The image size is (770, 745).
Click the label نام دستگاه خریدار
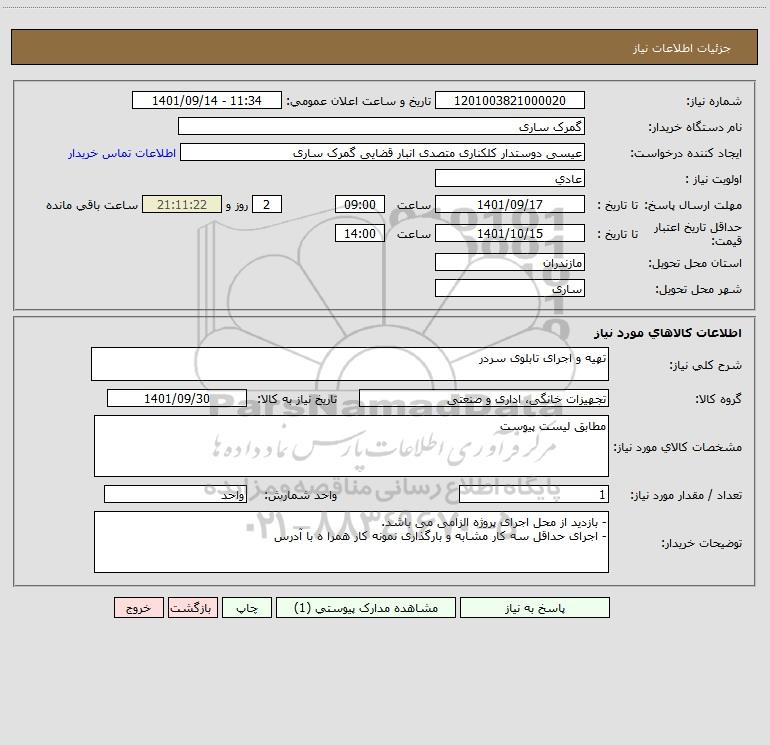click(x=695, y=128)
